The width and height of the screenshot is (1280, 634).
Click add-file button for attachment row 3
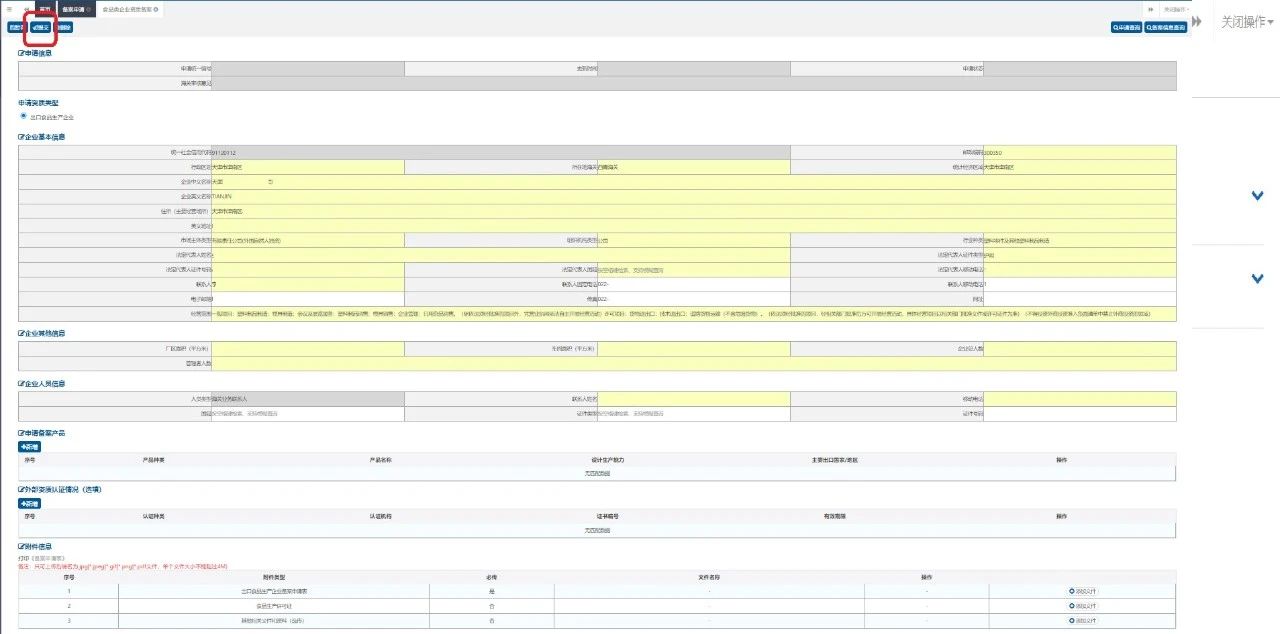coord(1082,621)
